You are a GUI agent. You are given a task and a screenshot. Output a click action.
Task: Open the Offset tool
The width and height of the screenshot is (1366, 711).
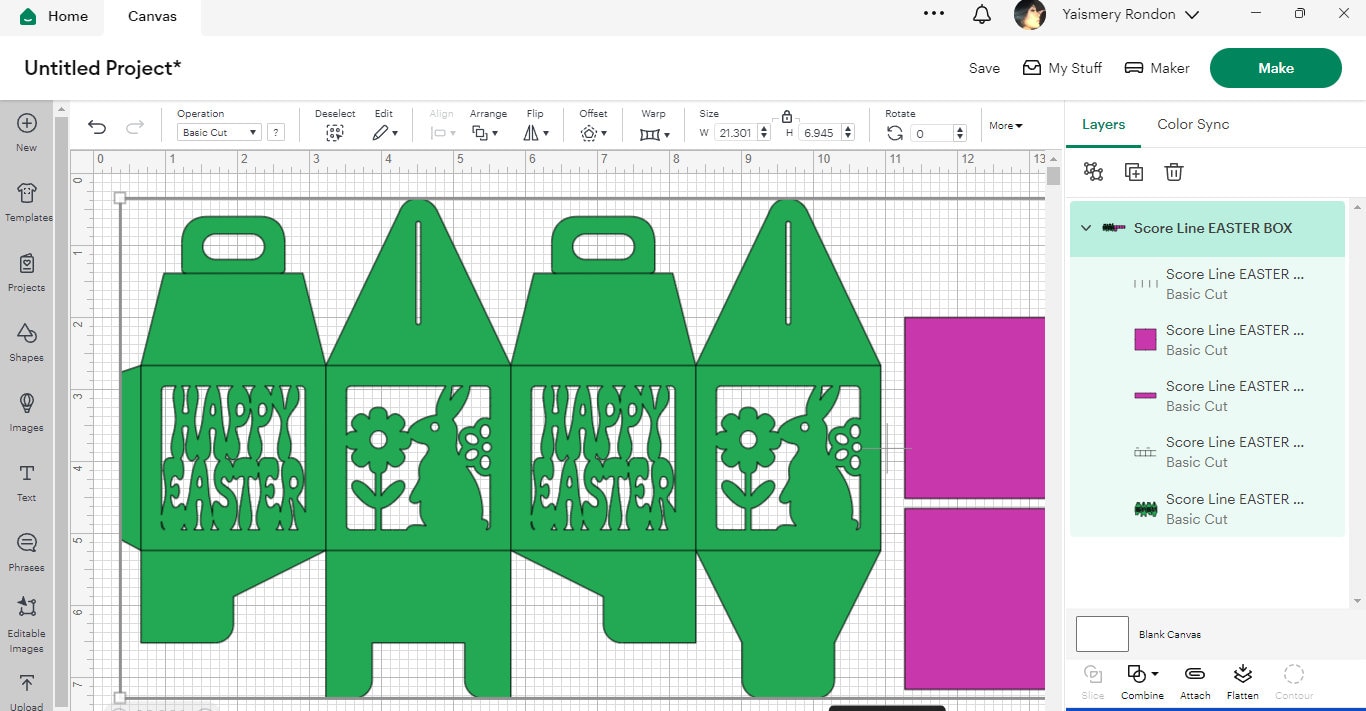592,132
